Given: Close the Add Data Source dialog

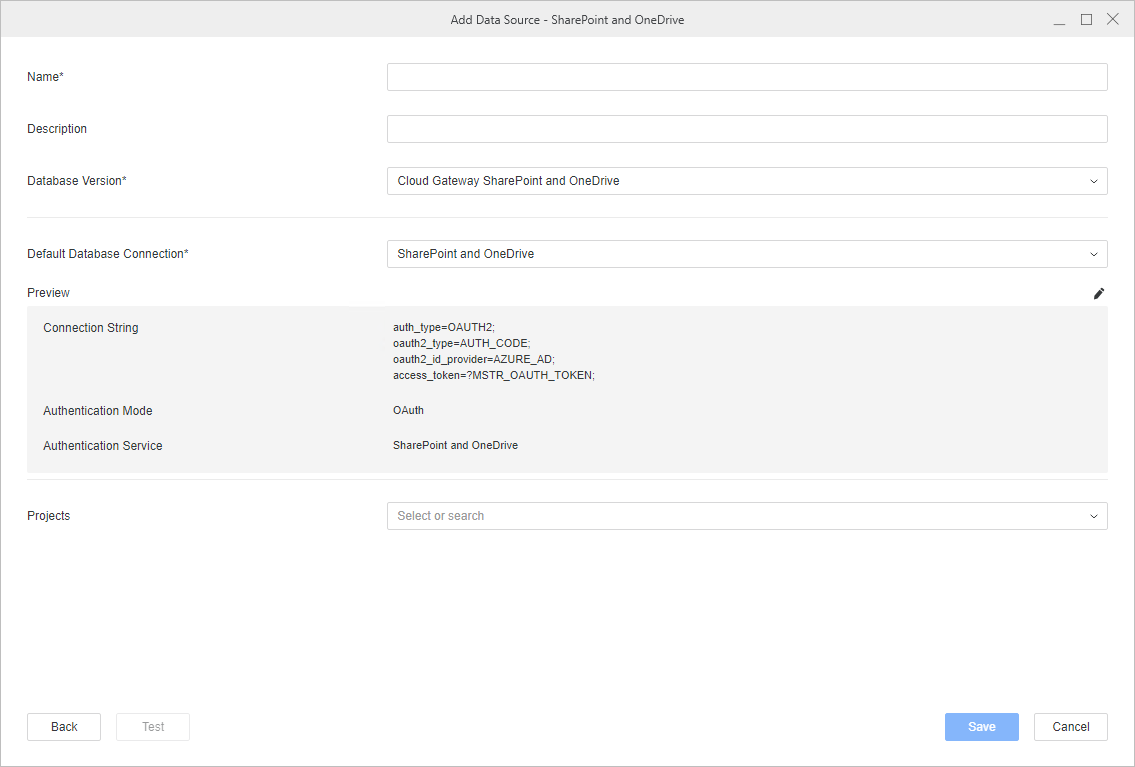Looking at the screenshot, I should coord(1112,19).
